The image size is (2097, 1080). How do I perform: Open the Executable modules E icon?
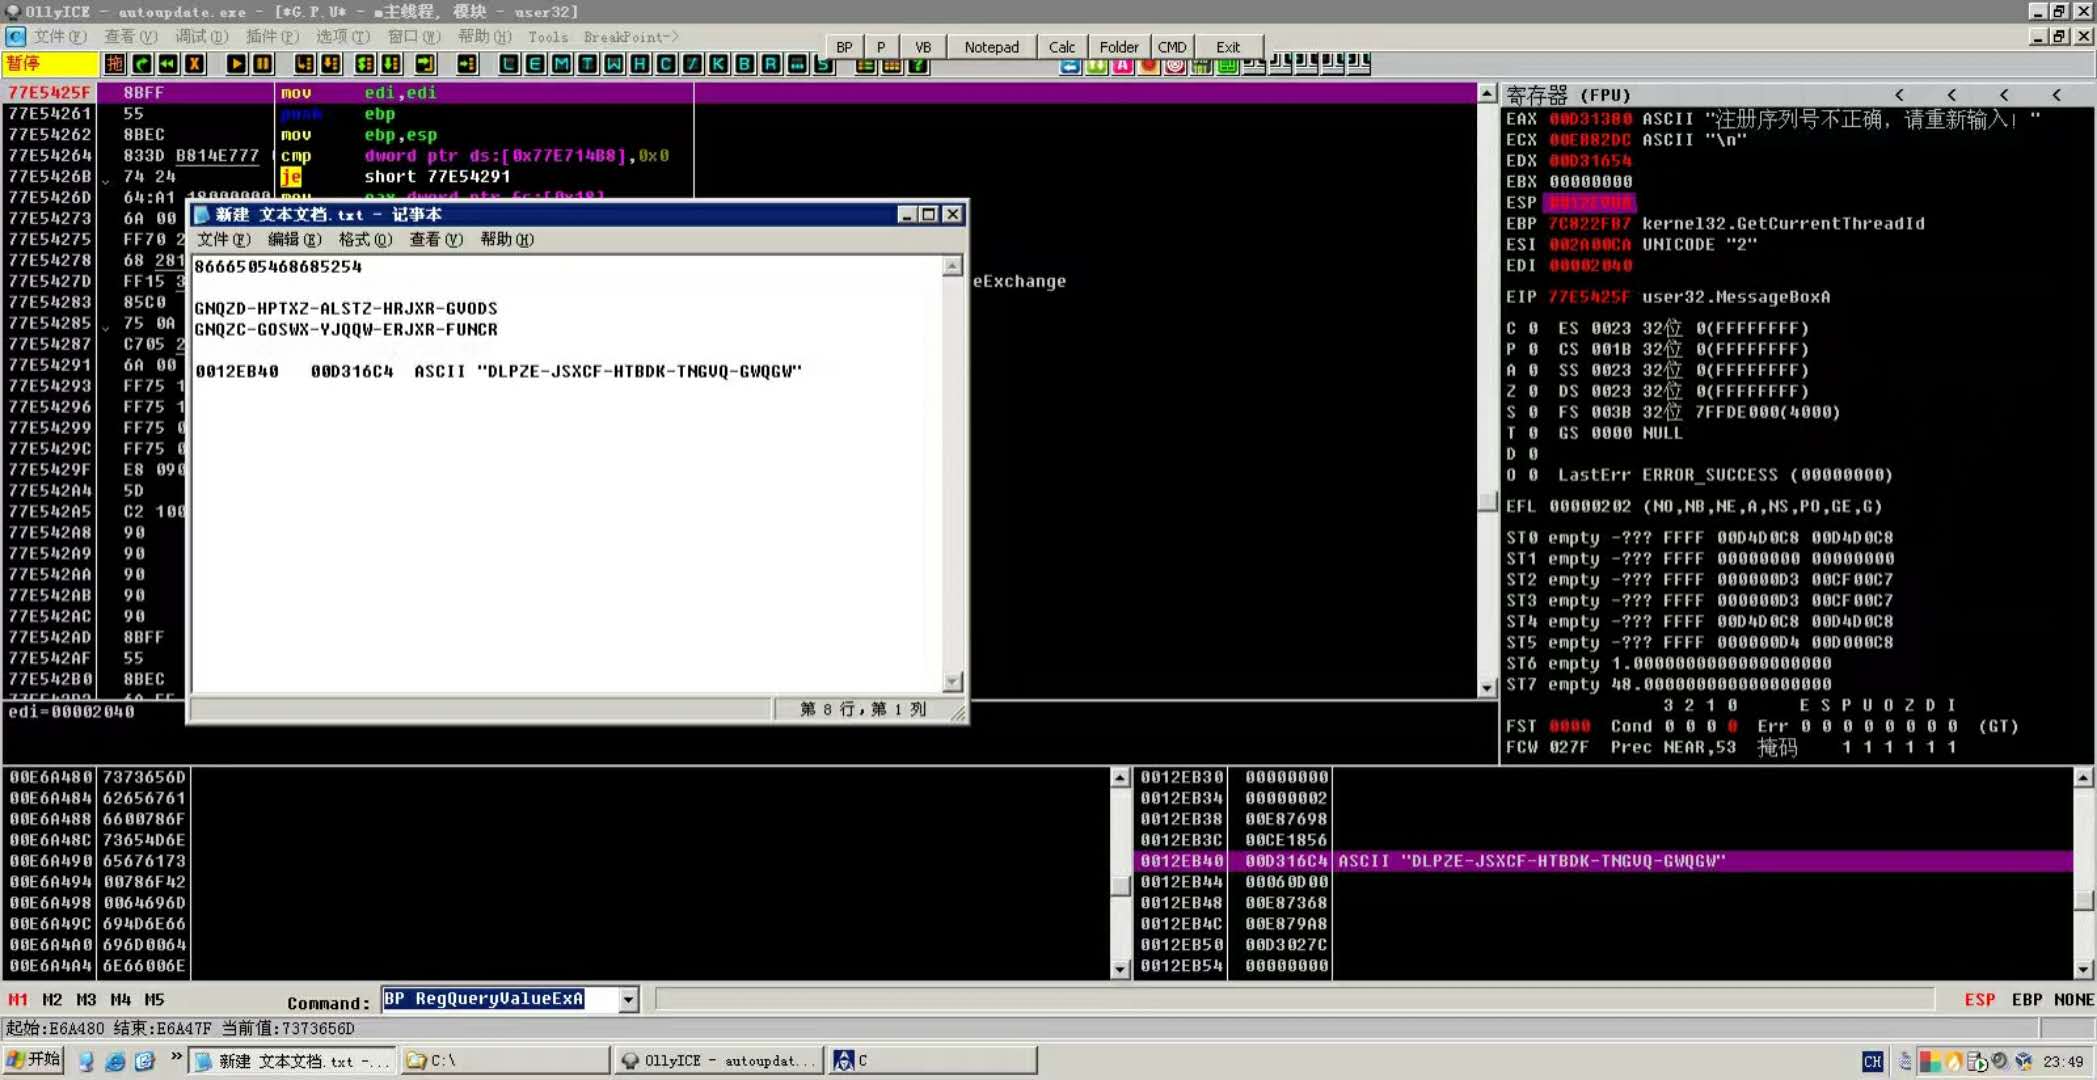pos(535,65)
